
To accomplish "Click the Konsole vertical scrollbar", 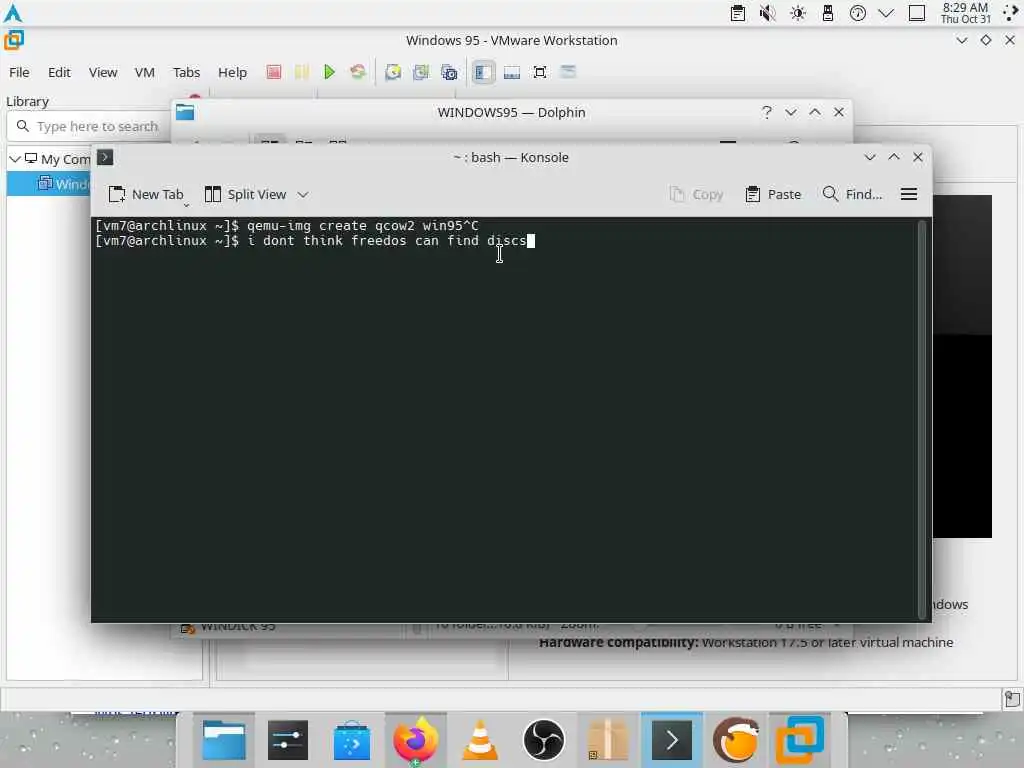I will (x=922, y=419).
